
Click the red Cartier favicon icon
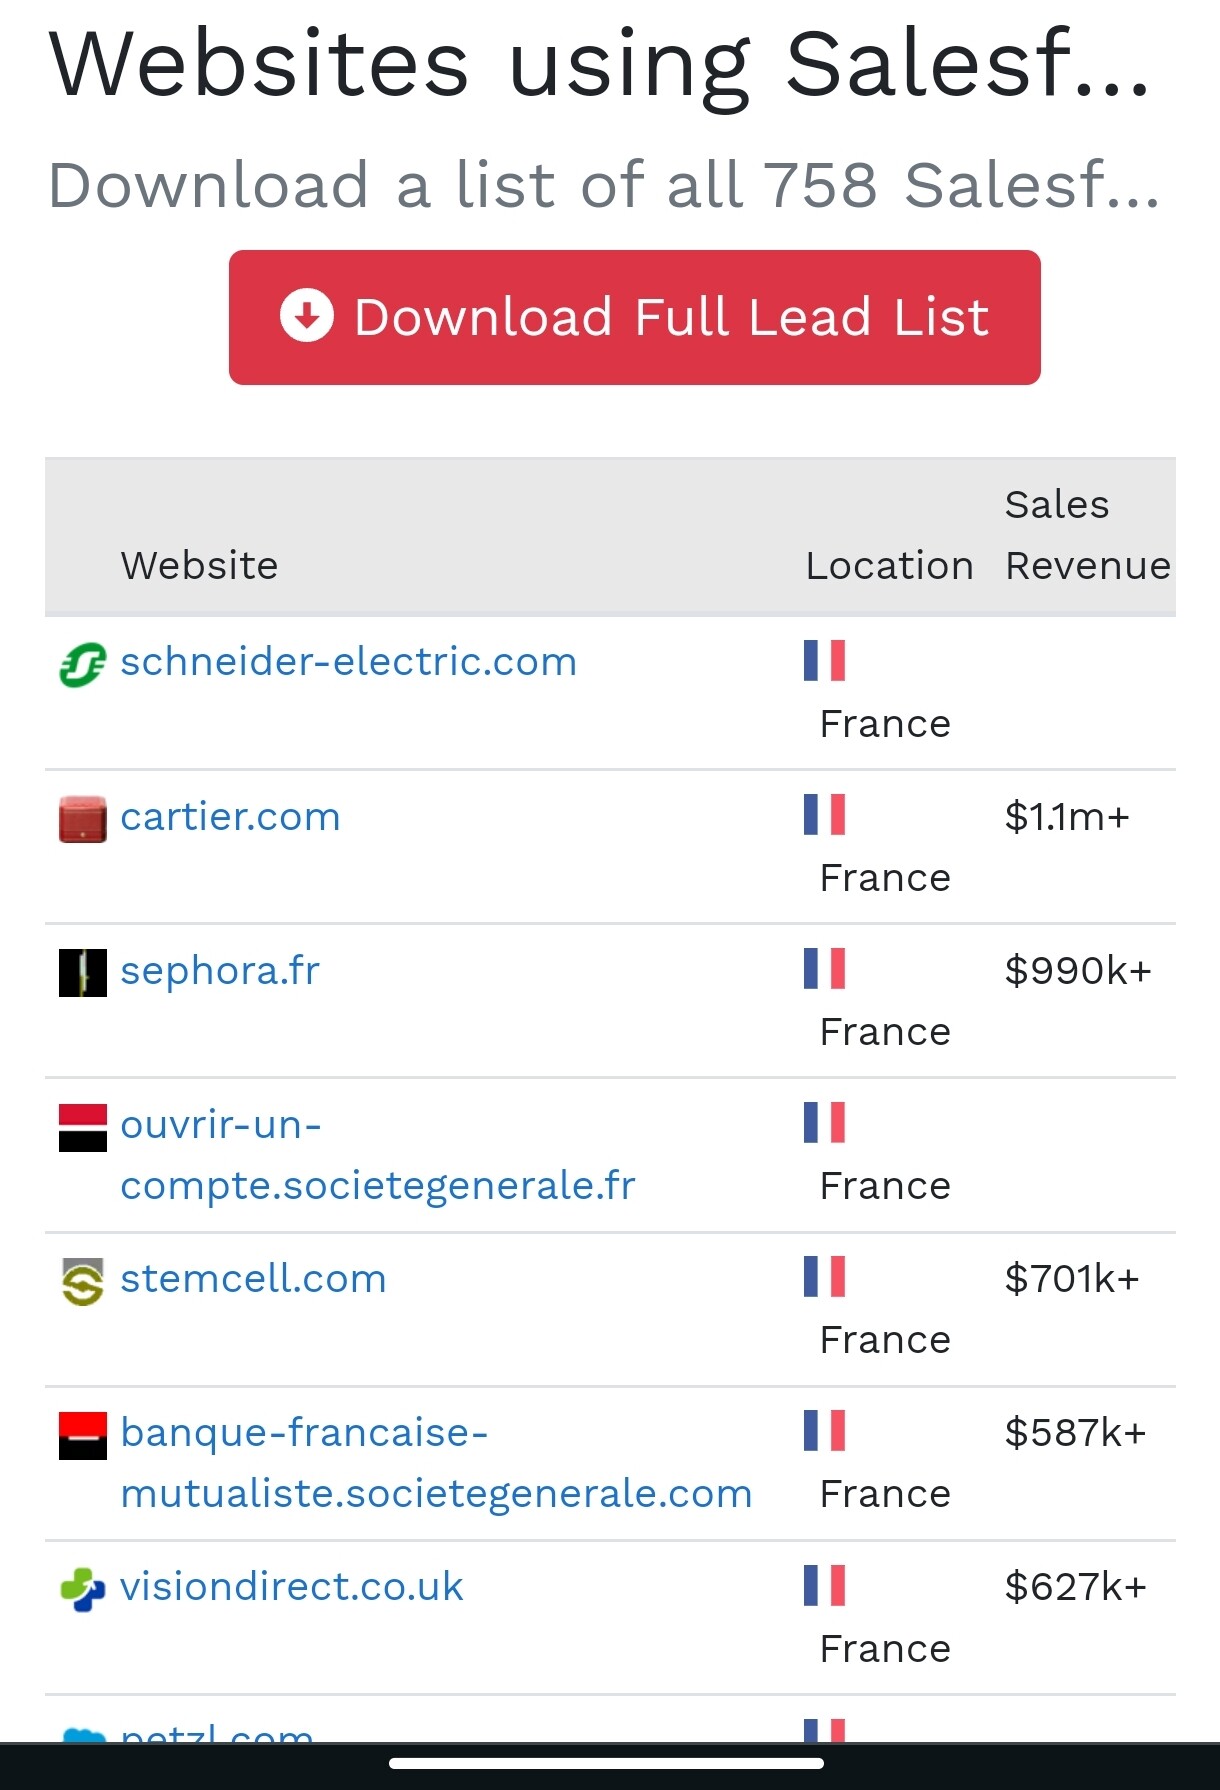pos(83,819)
